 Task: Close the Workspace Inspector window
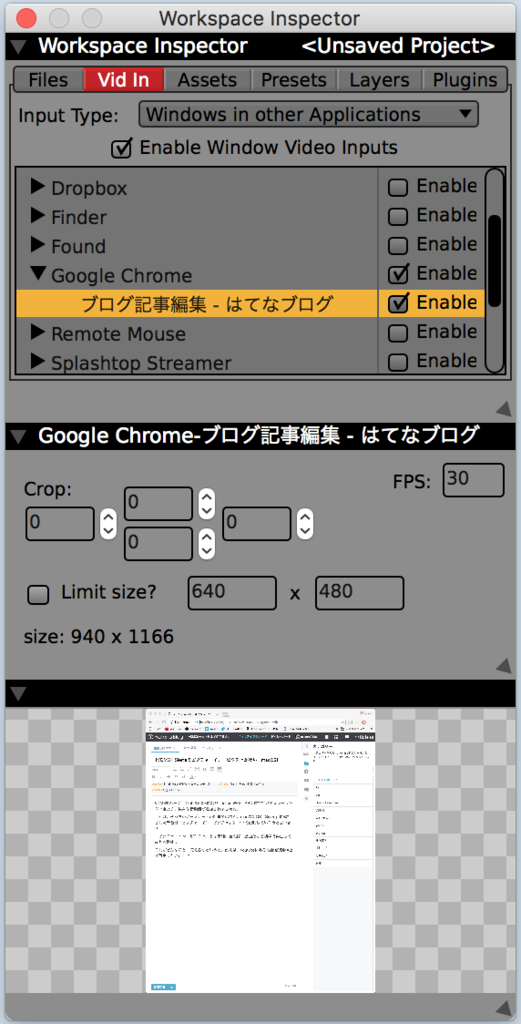(26, 18)
